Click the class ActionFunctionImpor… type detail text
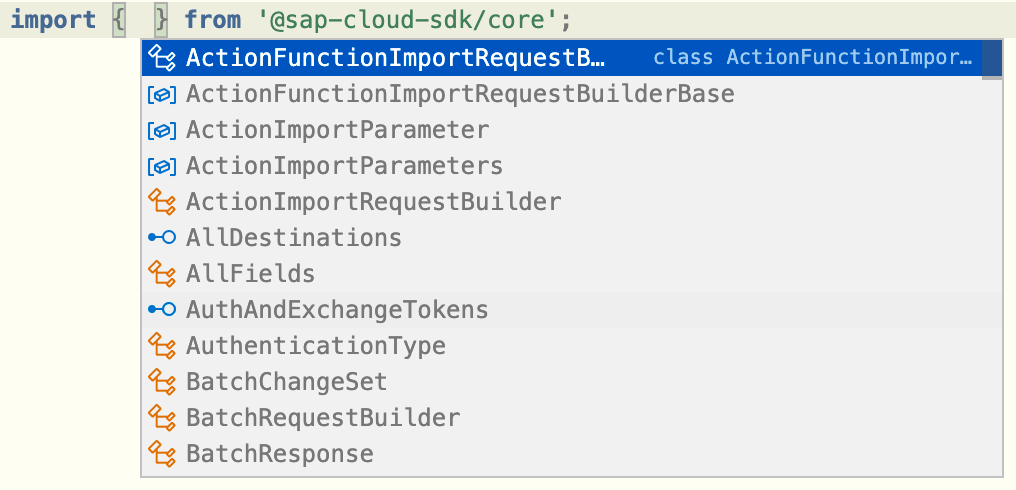 pos(813,58)
